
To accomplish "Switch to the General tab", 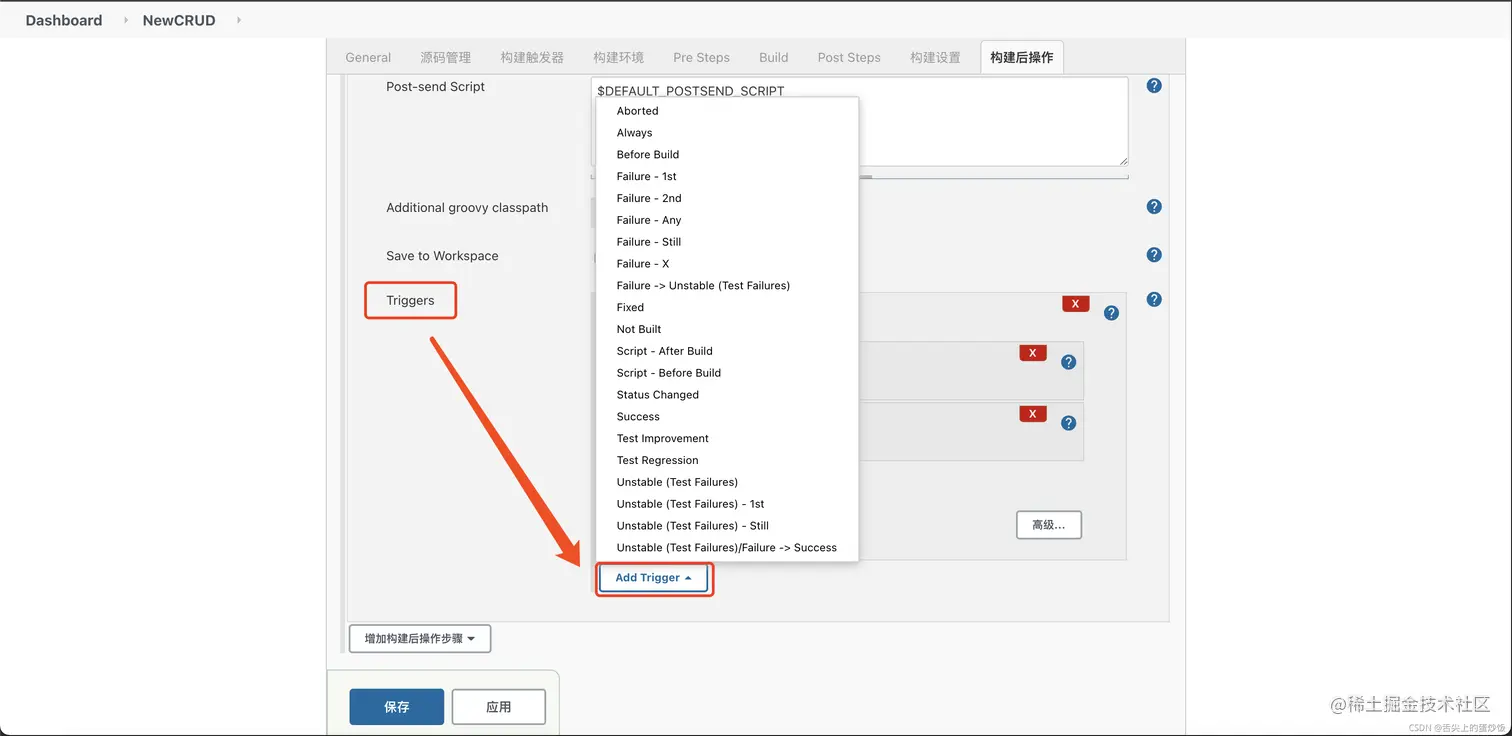I will pyautogui.click(x=368, y=57).
